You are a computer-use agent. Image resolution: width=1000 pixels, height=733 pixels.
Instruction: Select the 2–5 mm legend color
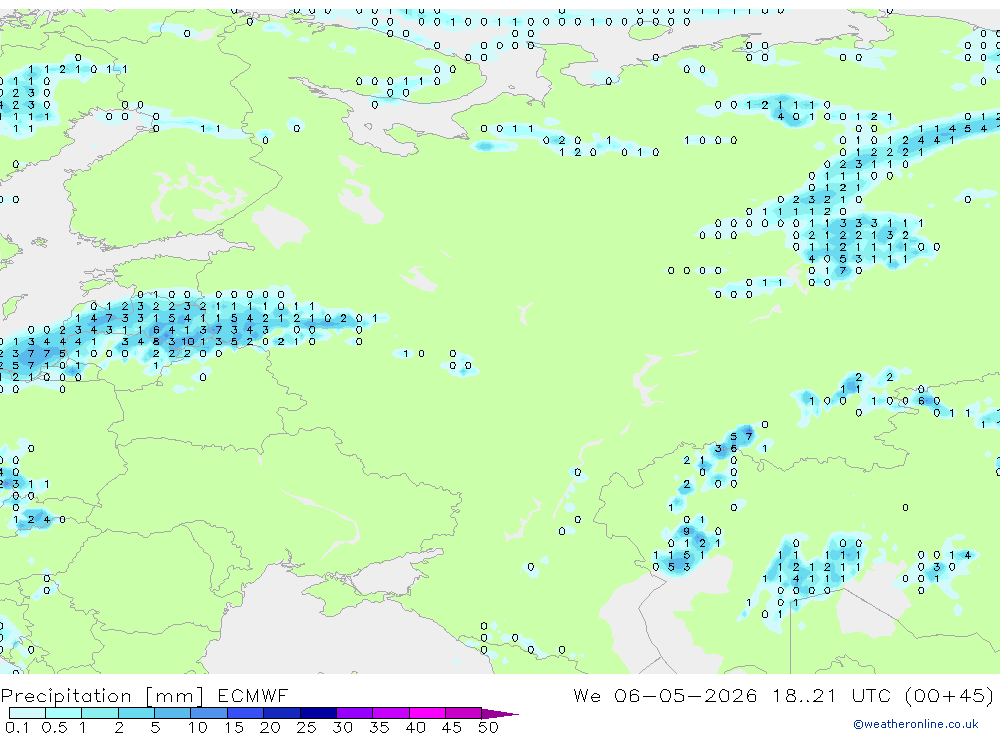[x=136, y=713]
